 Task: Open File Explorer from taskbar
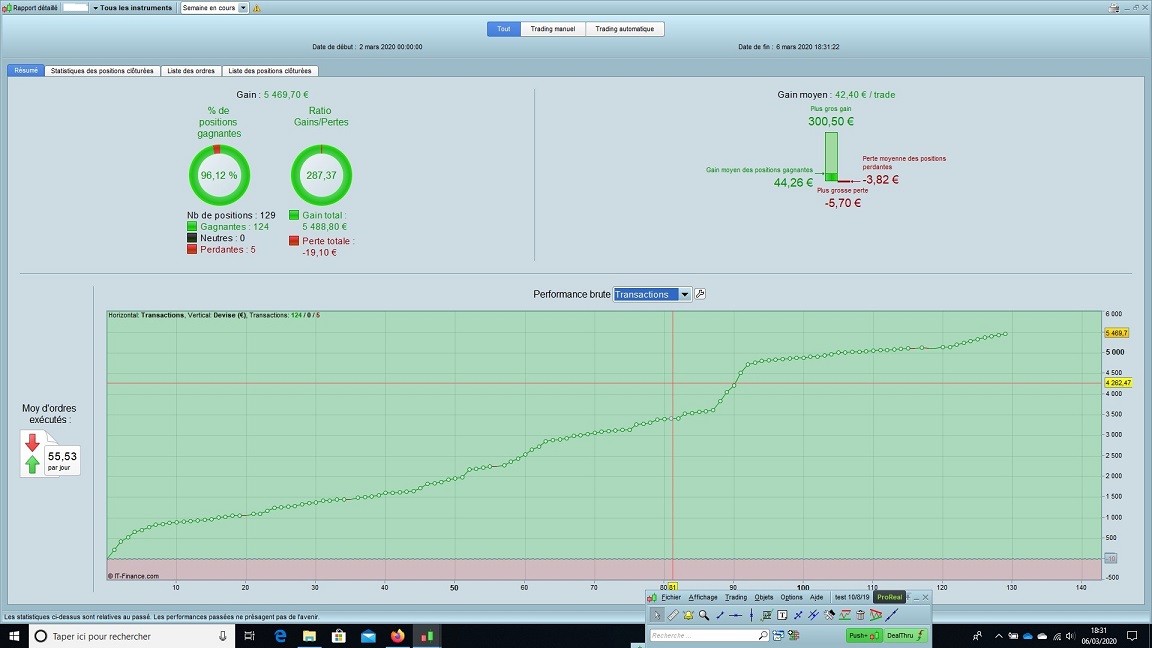coord(309,636)
